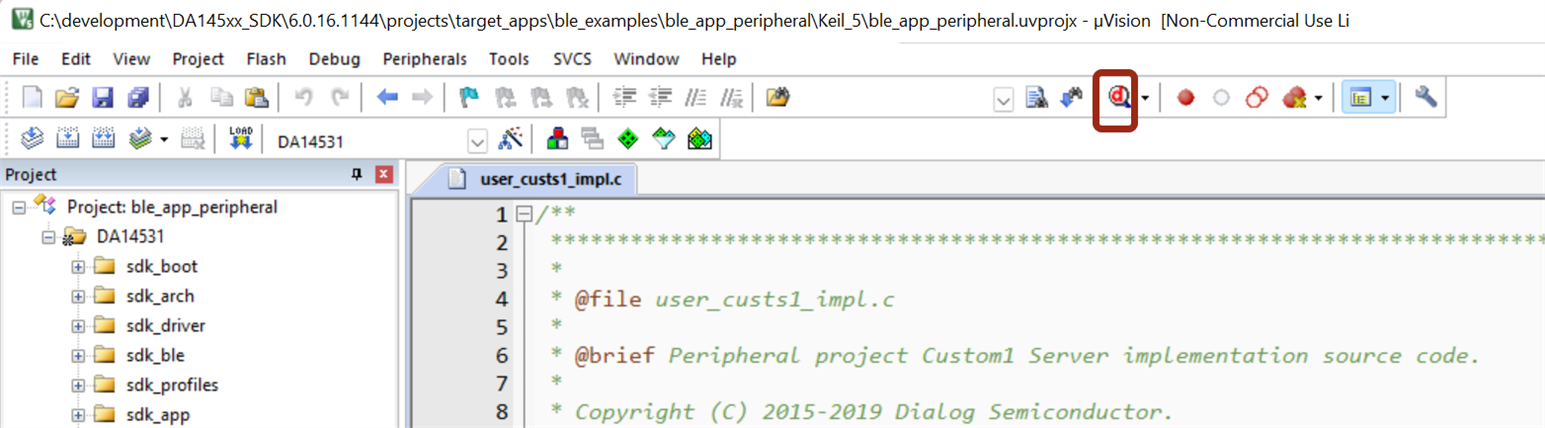The height and width of the screenshot is (428, 1545).
Task: Open the Flash menu
Action: (266, 59)
